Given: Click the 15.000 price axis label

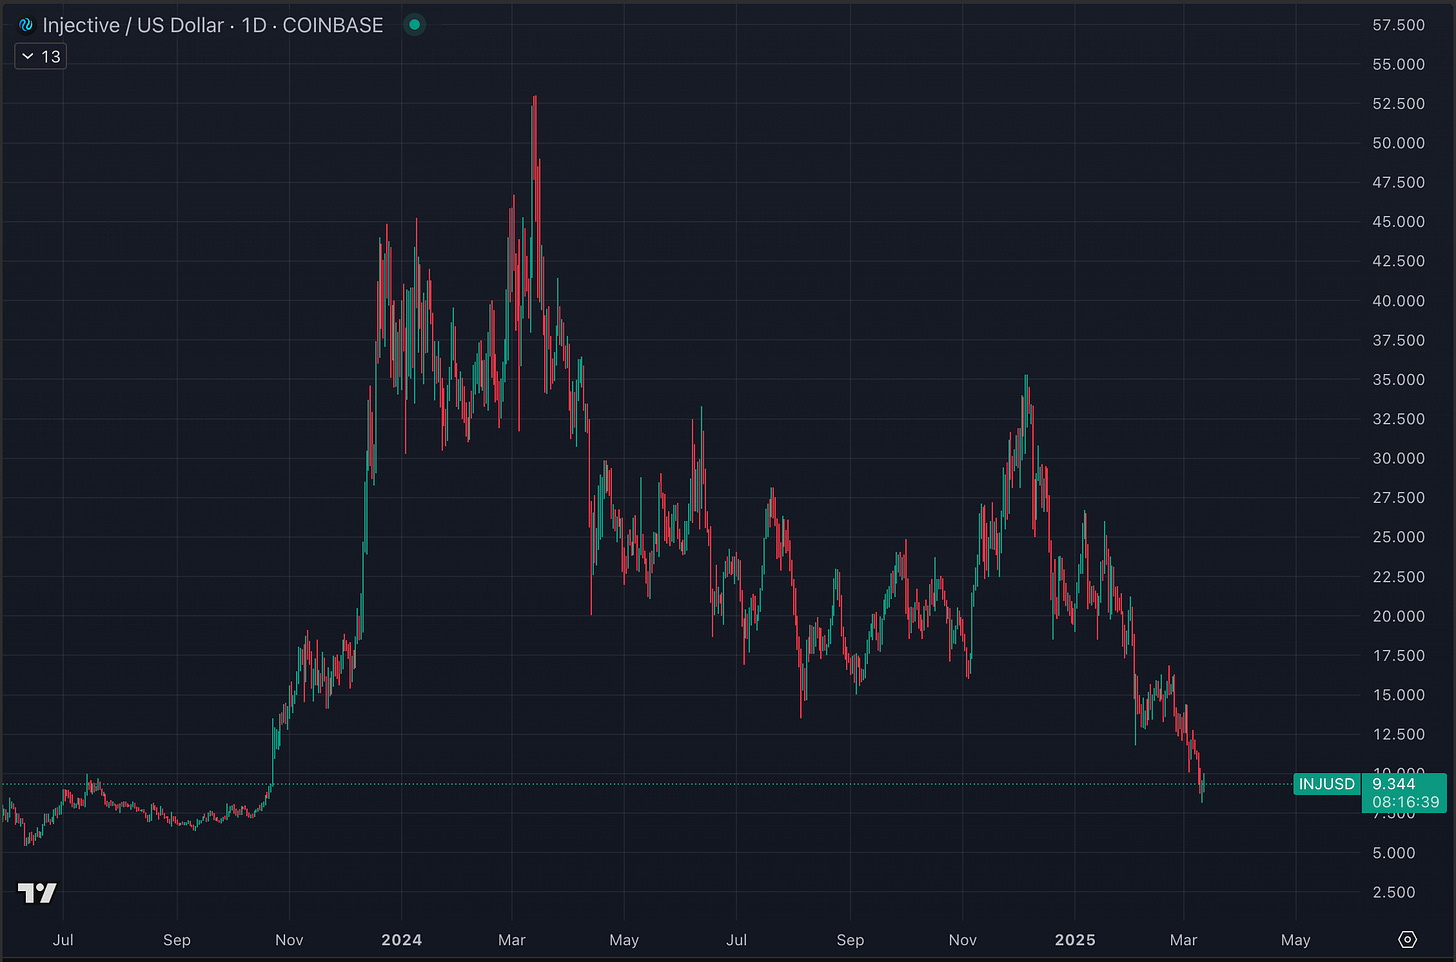Looking at the screenshot, I should (1398, 695).
